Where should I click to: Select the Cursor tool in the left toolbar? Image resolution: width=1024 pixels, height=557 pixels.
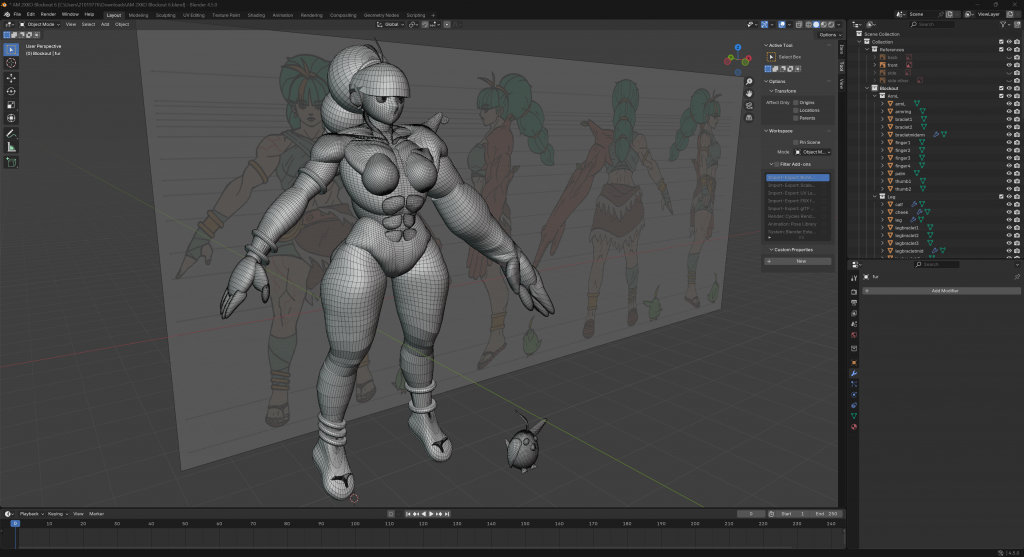(x=12, y=63)
